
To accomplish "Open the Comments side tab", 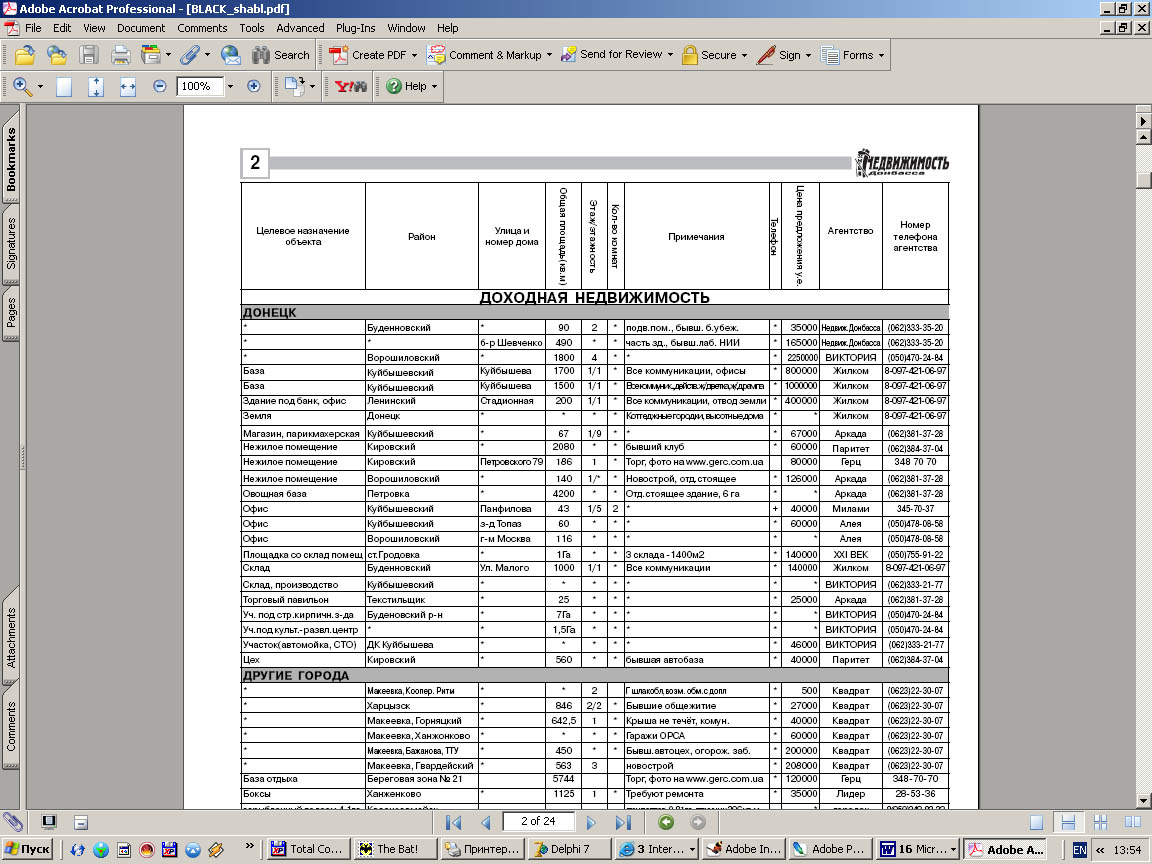I will coord(11,726).
